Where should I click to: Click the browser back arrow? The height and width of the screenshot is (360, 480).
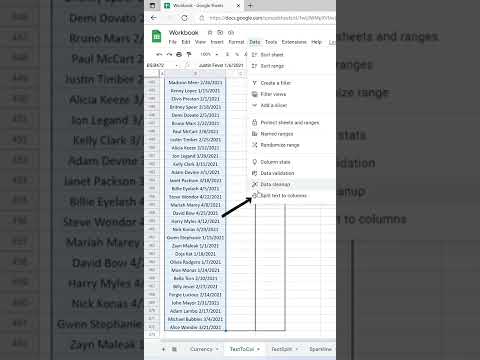tap(153, 18)
